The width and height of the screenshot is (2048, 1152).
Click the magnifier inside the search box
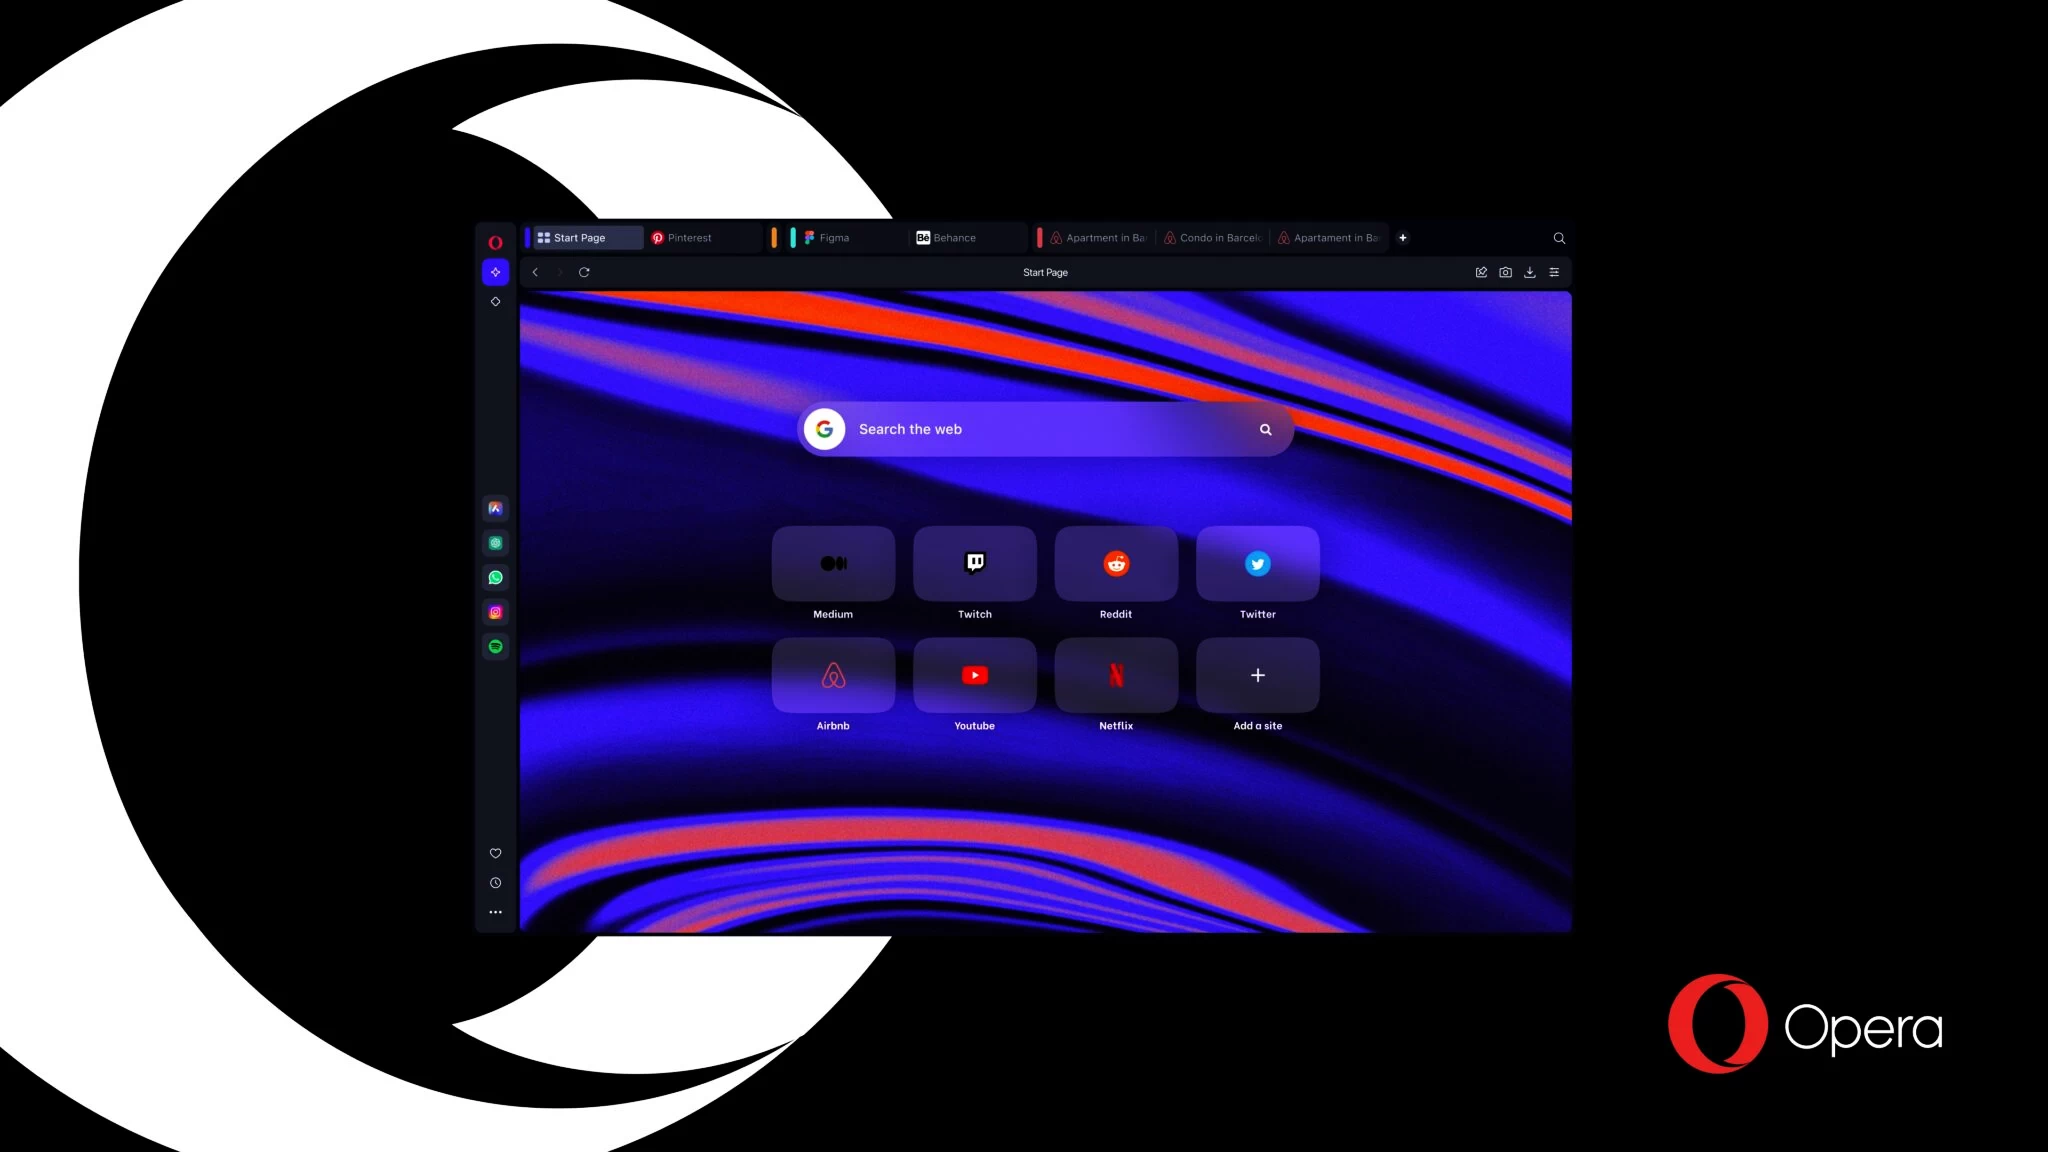point(1265,430)
